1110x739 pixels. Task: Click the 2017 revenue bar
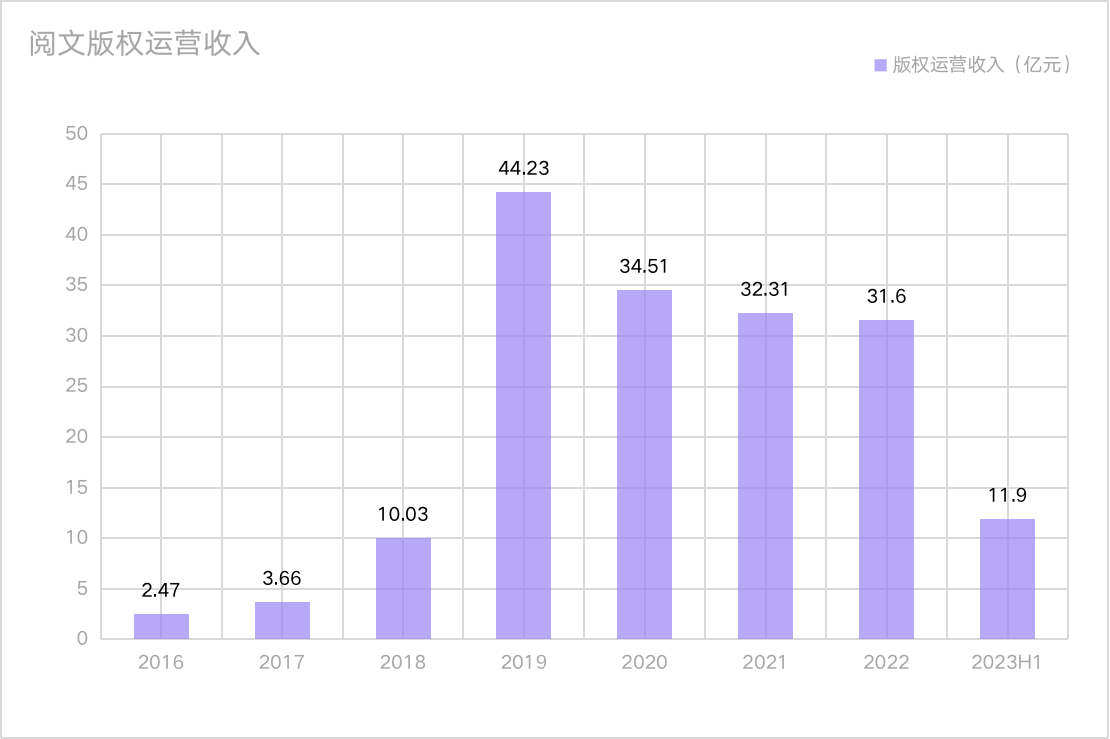(x=282, y=621)
